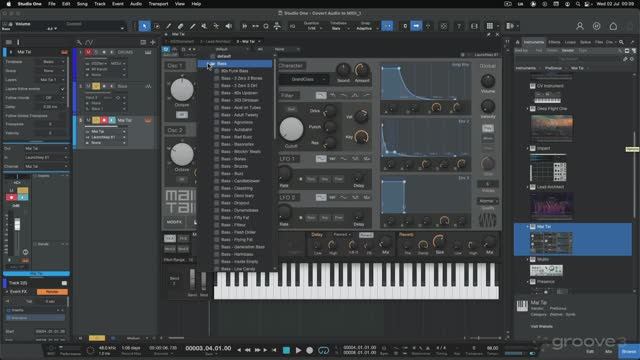This screenshot has height=360, width=640.
Task: Select the Mai Tai thumbnail in Browser
Action: pos(551,243)
